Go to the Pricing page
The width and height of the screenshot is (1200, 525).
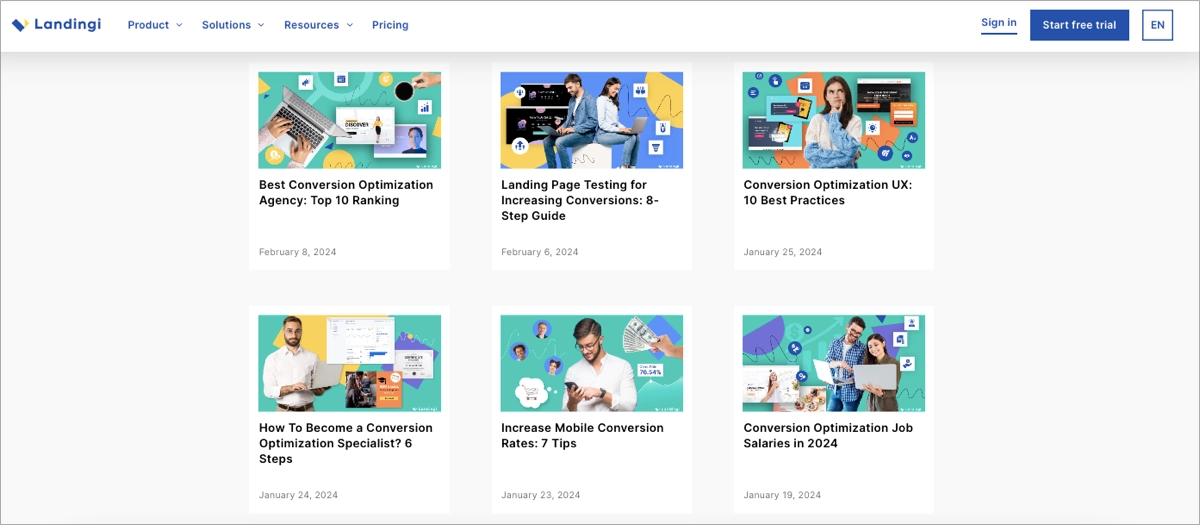[x=390, y=25]
